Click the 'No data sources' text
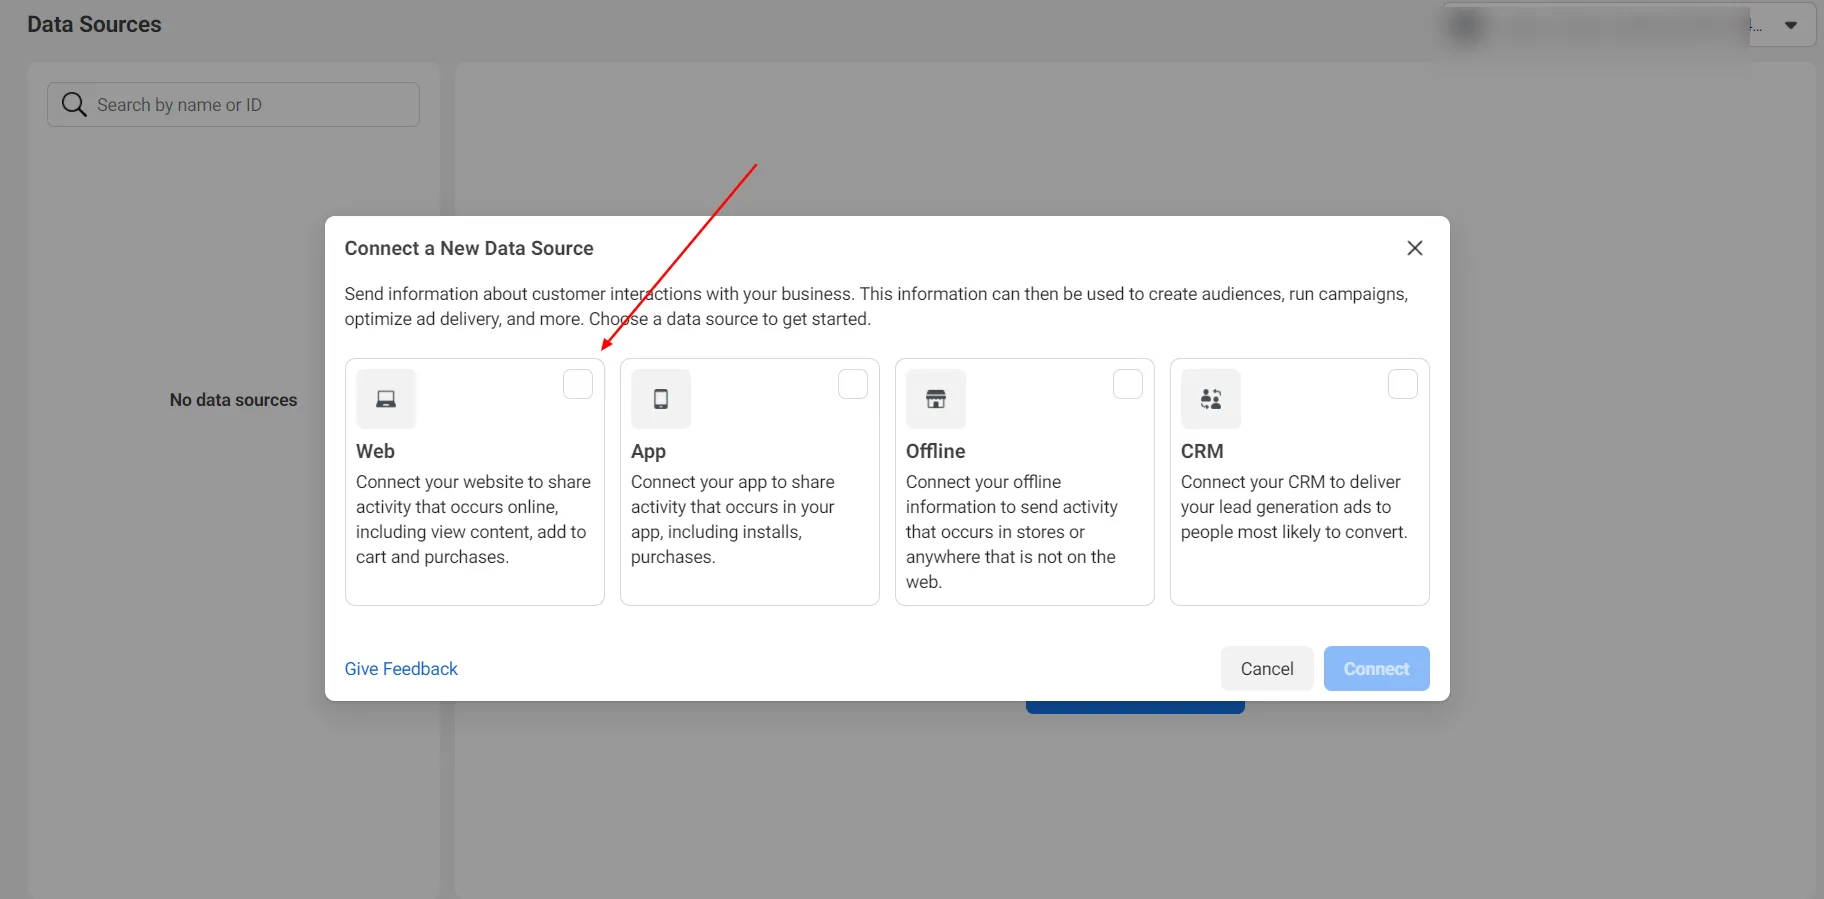 [x=233, y=400]
